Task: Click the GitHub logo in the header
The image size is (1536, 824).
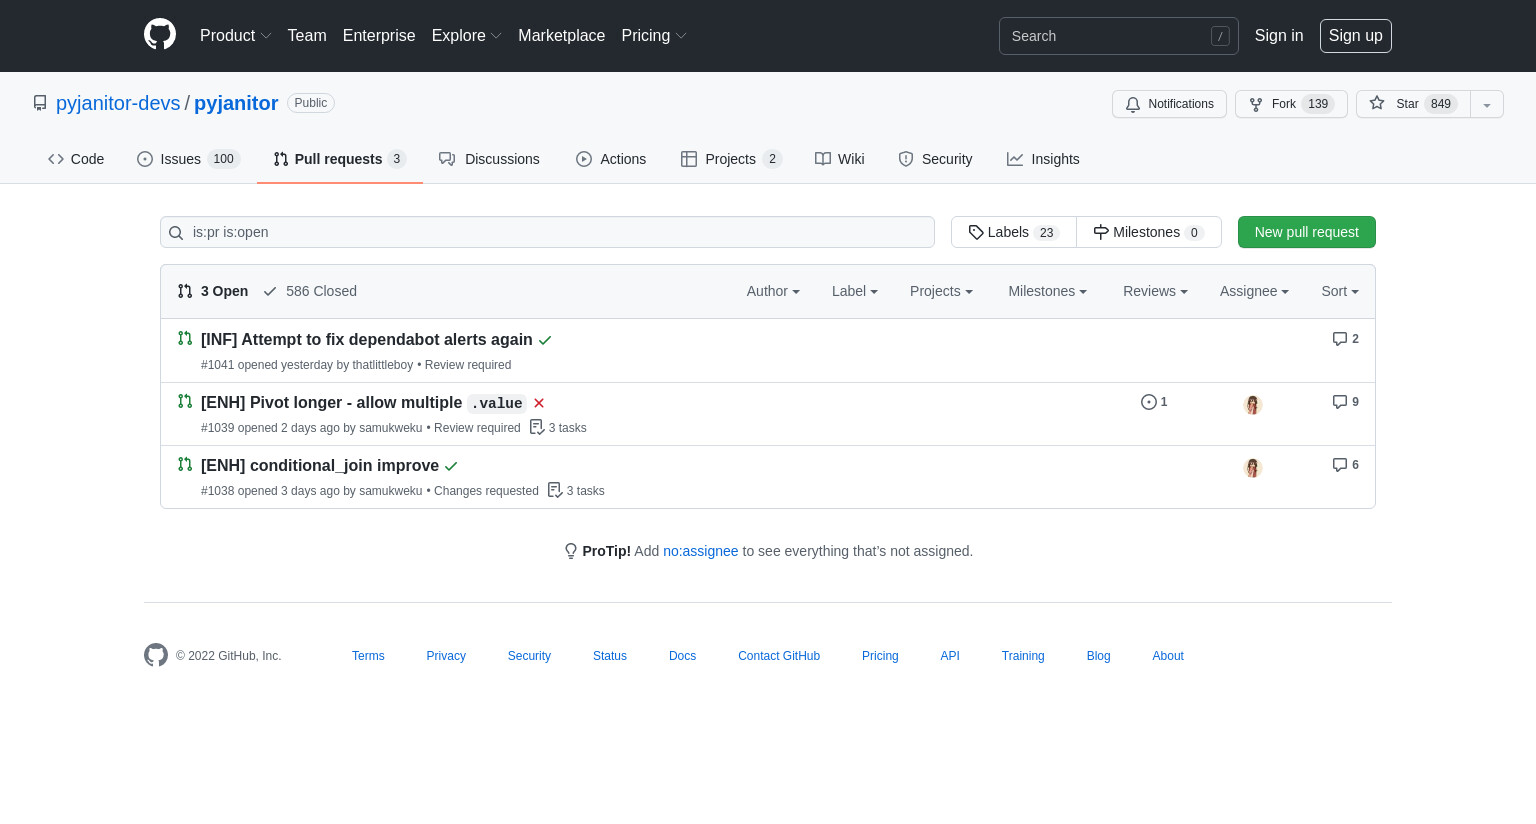Action: (160, 35)
